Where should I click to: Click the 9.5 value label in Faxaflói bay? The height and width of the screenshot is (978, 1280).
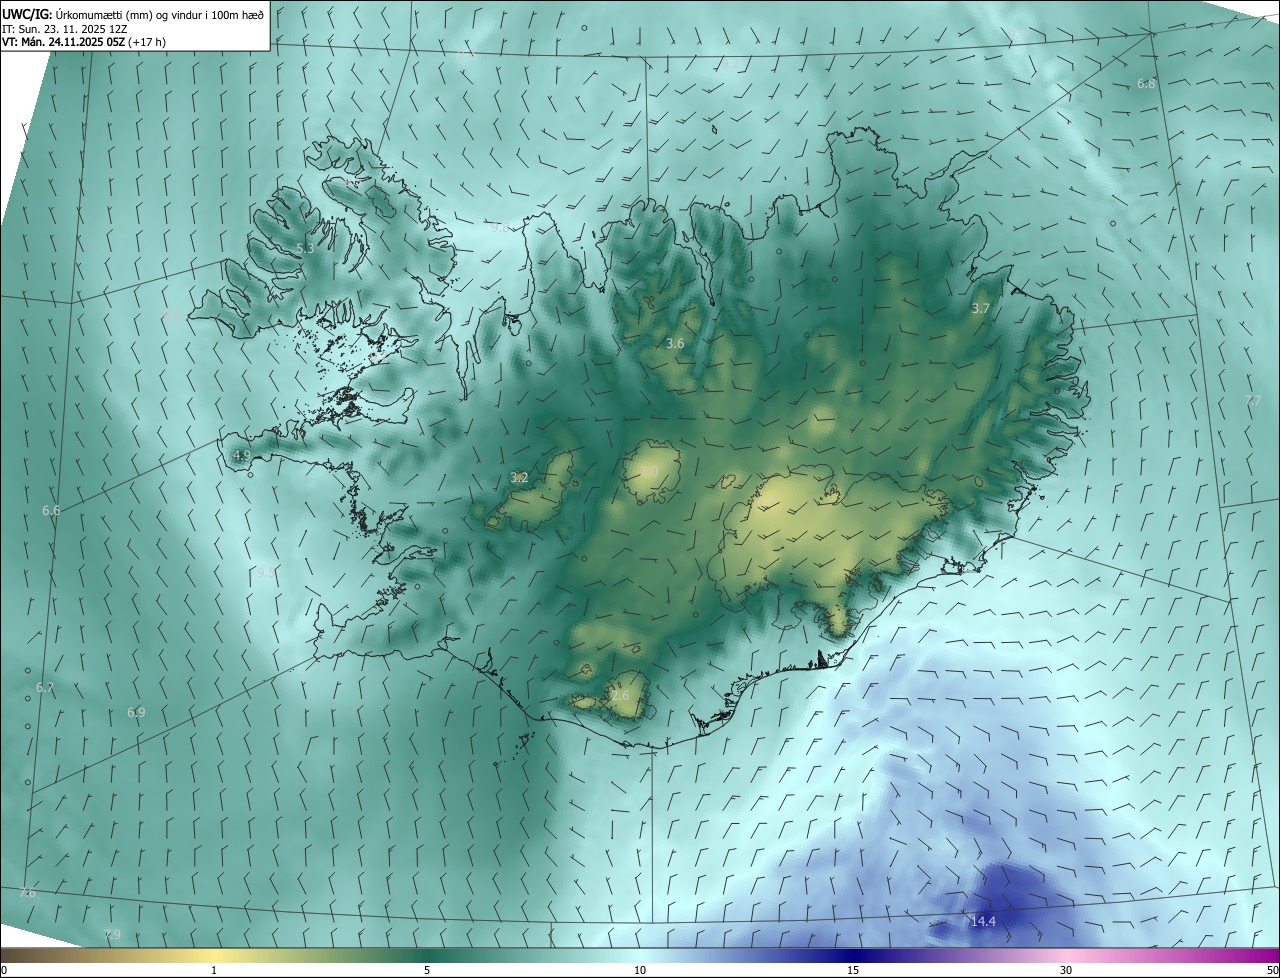coord(265,572)
